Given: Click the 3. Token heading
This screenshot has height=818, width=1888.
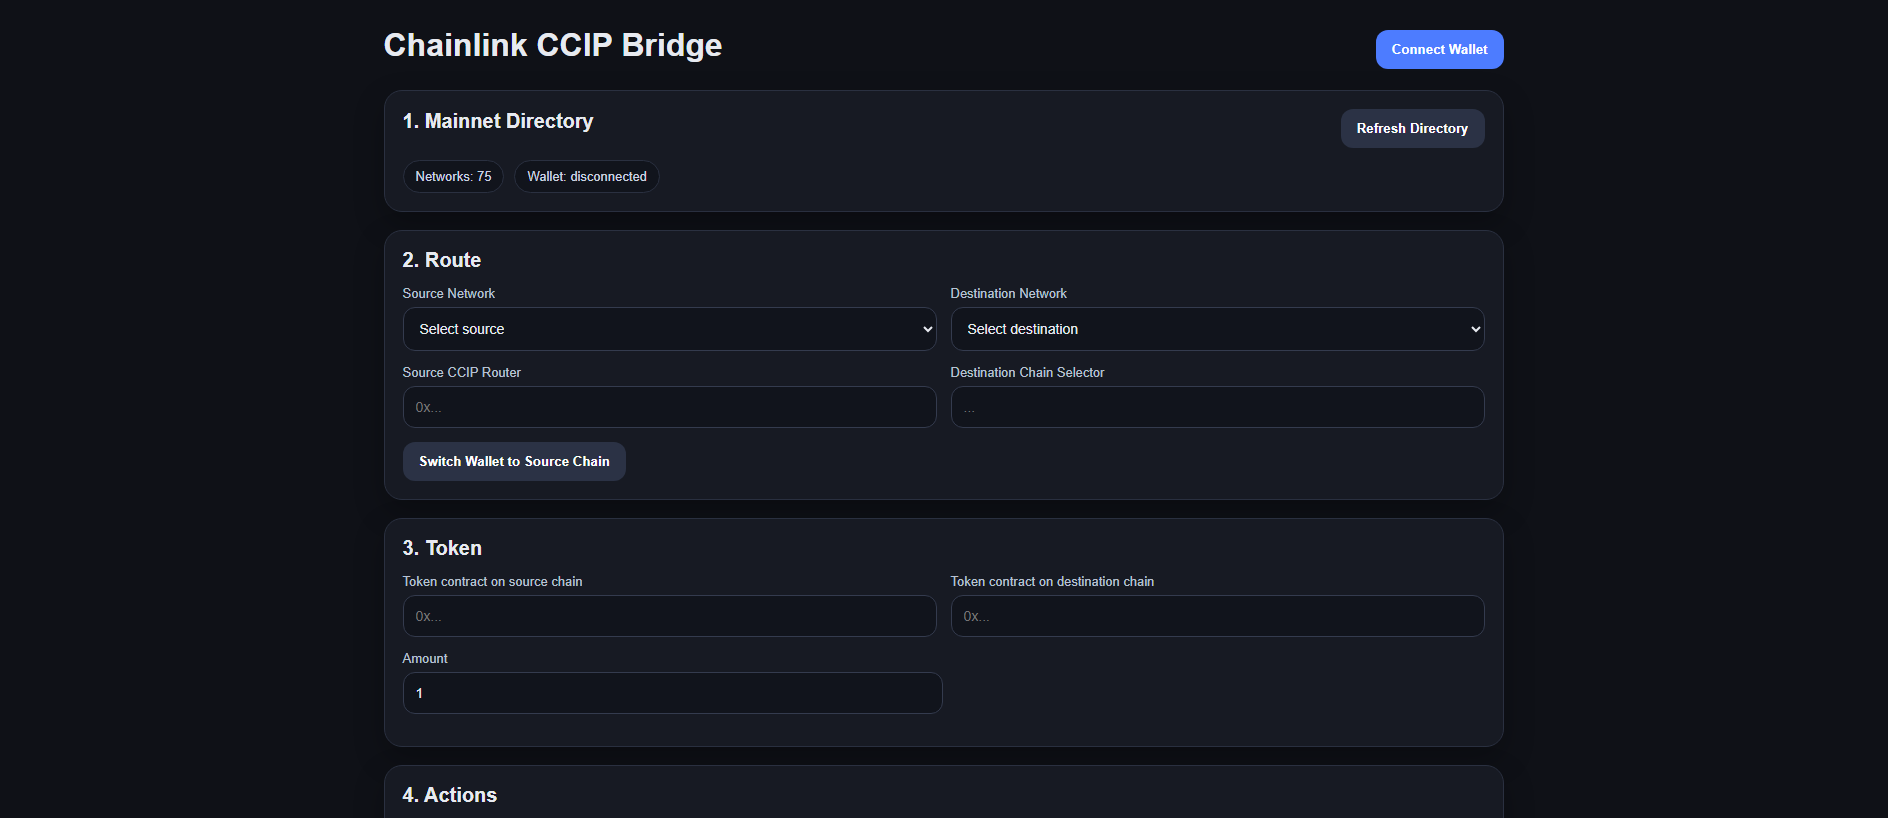Looking at the screenshot, I should coord(442,548).
